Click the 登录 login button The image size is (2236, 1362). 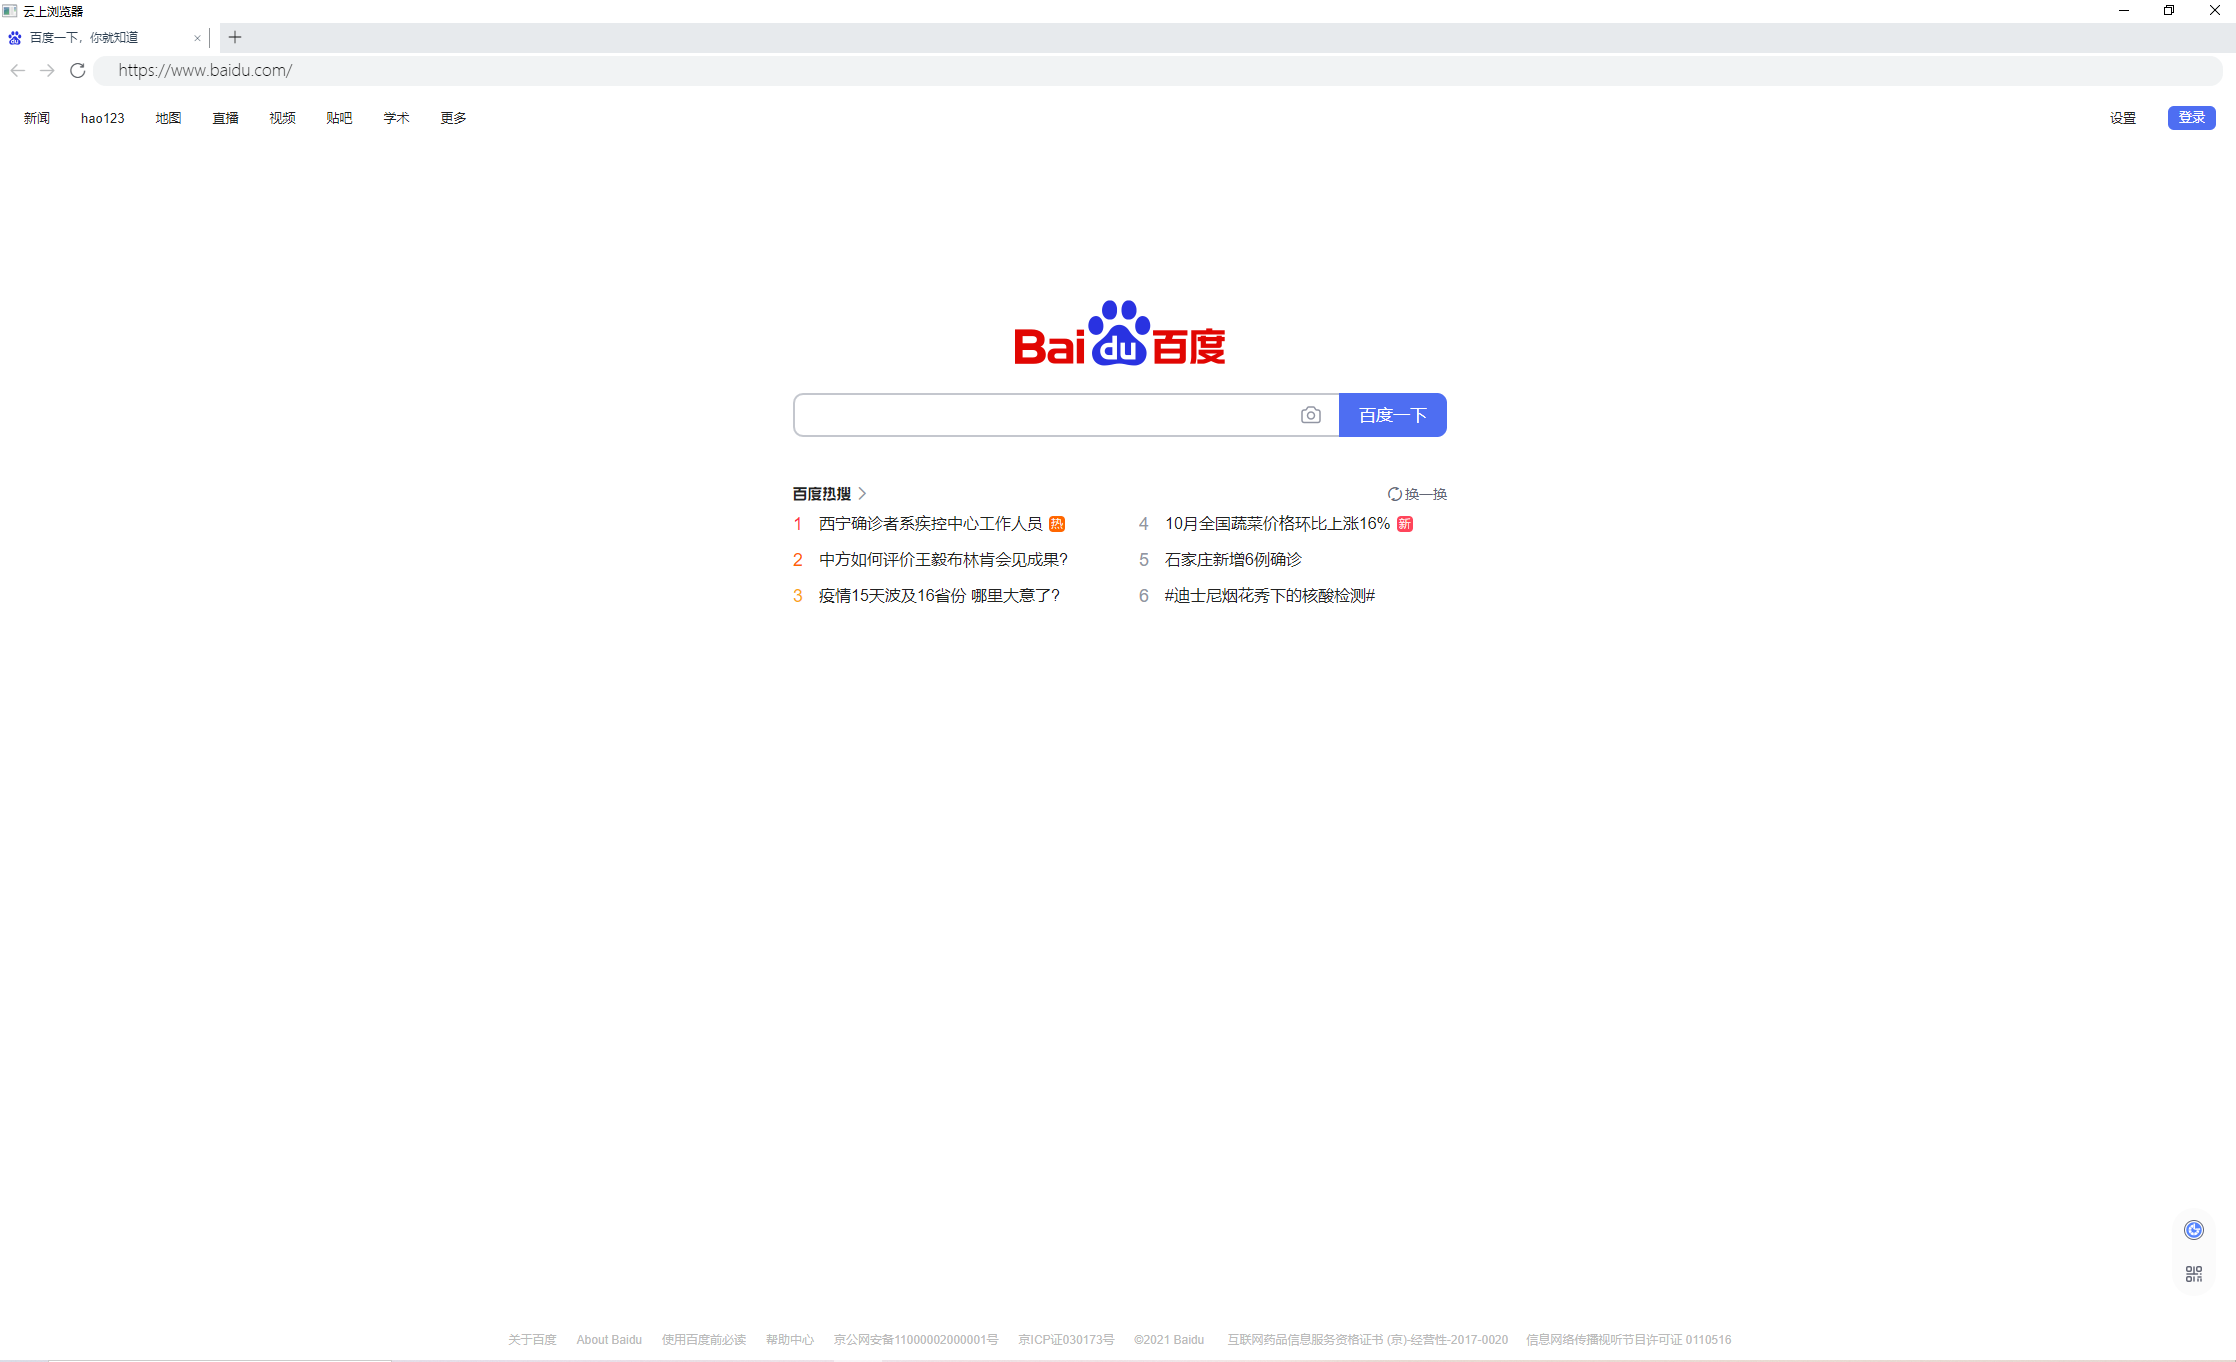[x=2191, y=117]
